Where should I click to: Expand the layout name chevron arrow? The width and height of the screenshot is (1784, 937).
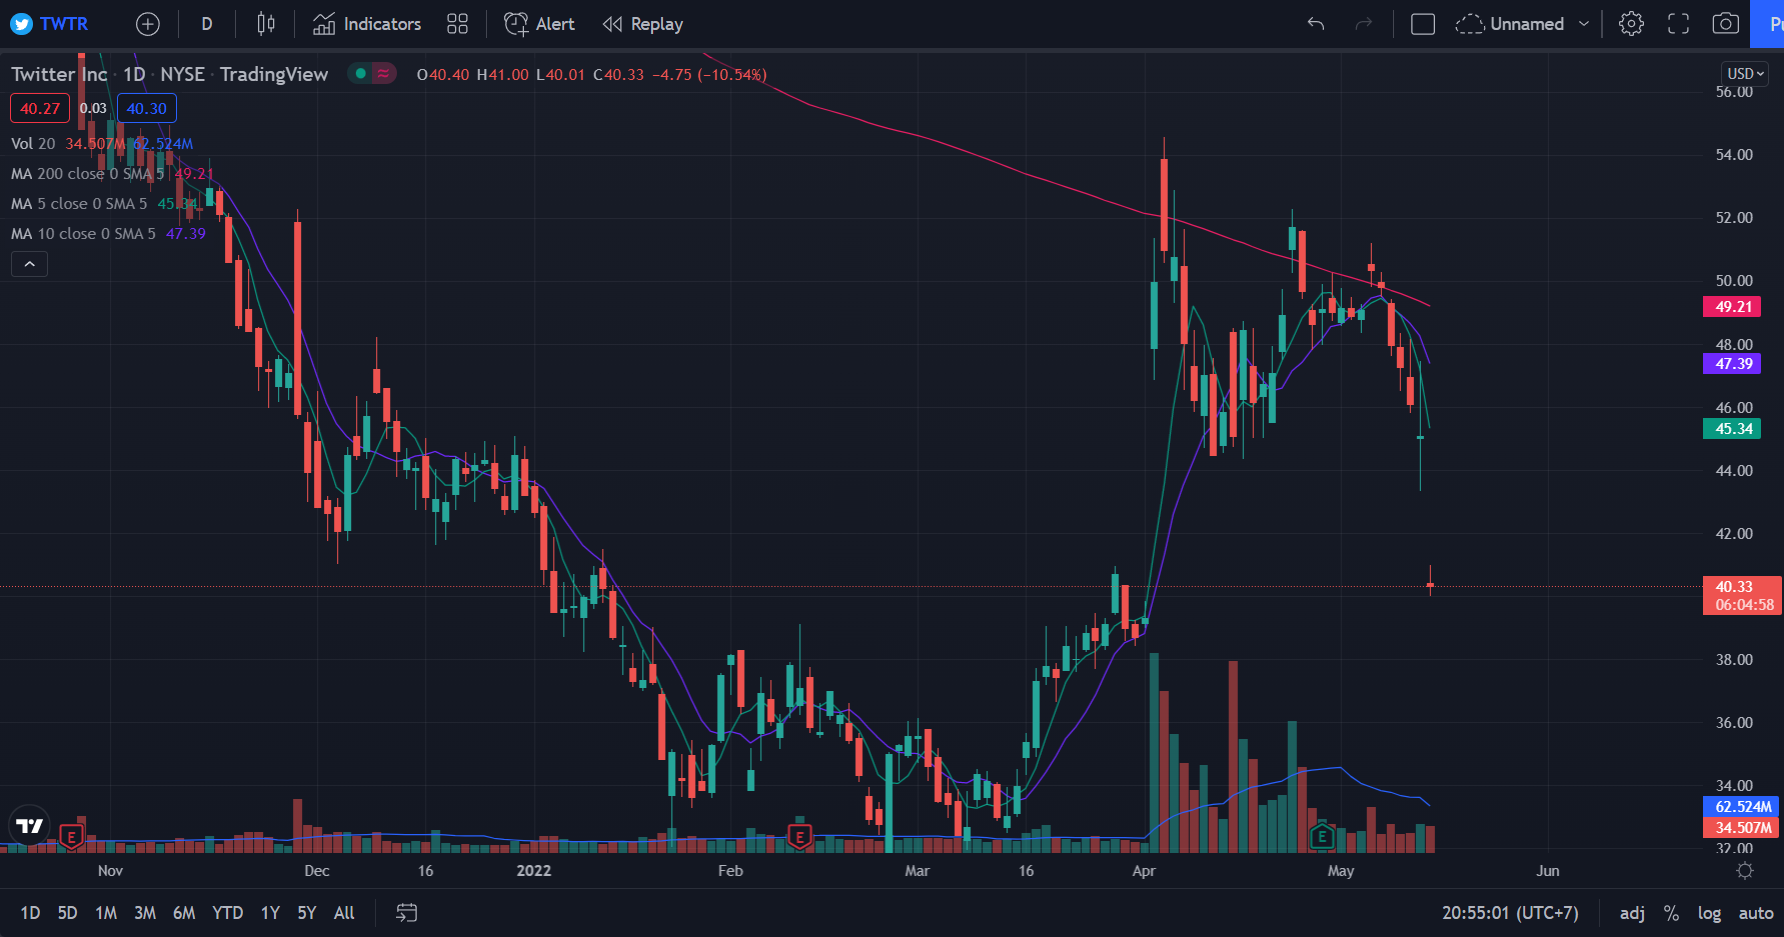[x=1584, y=24]
